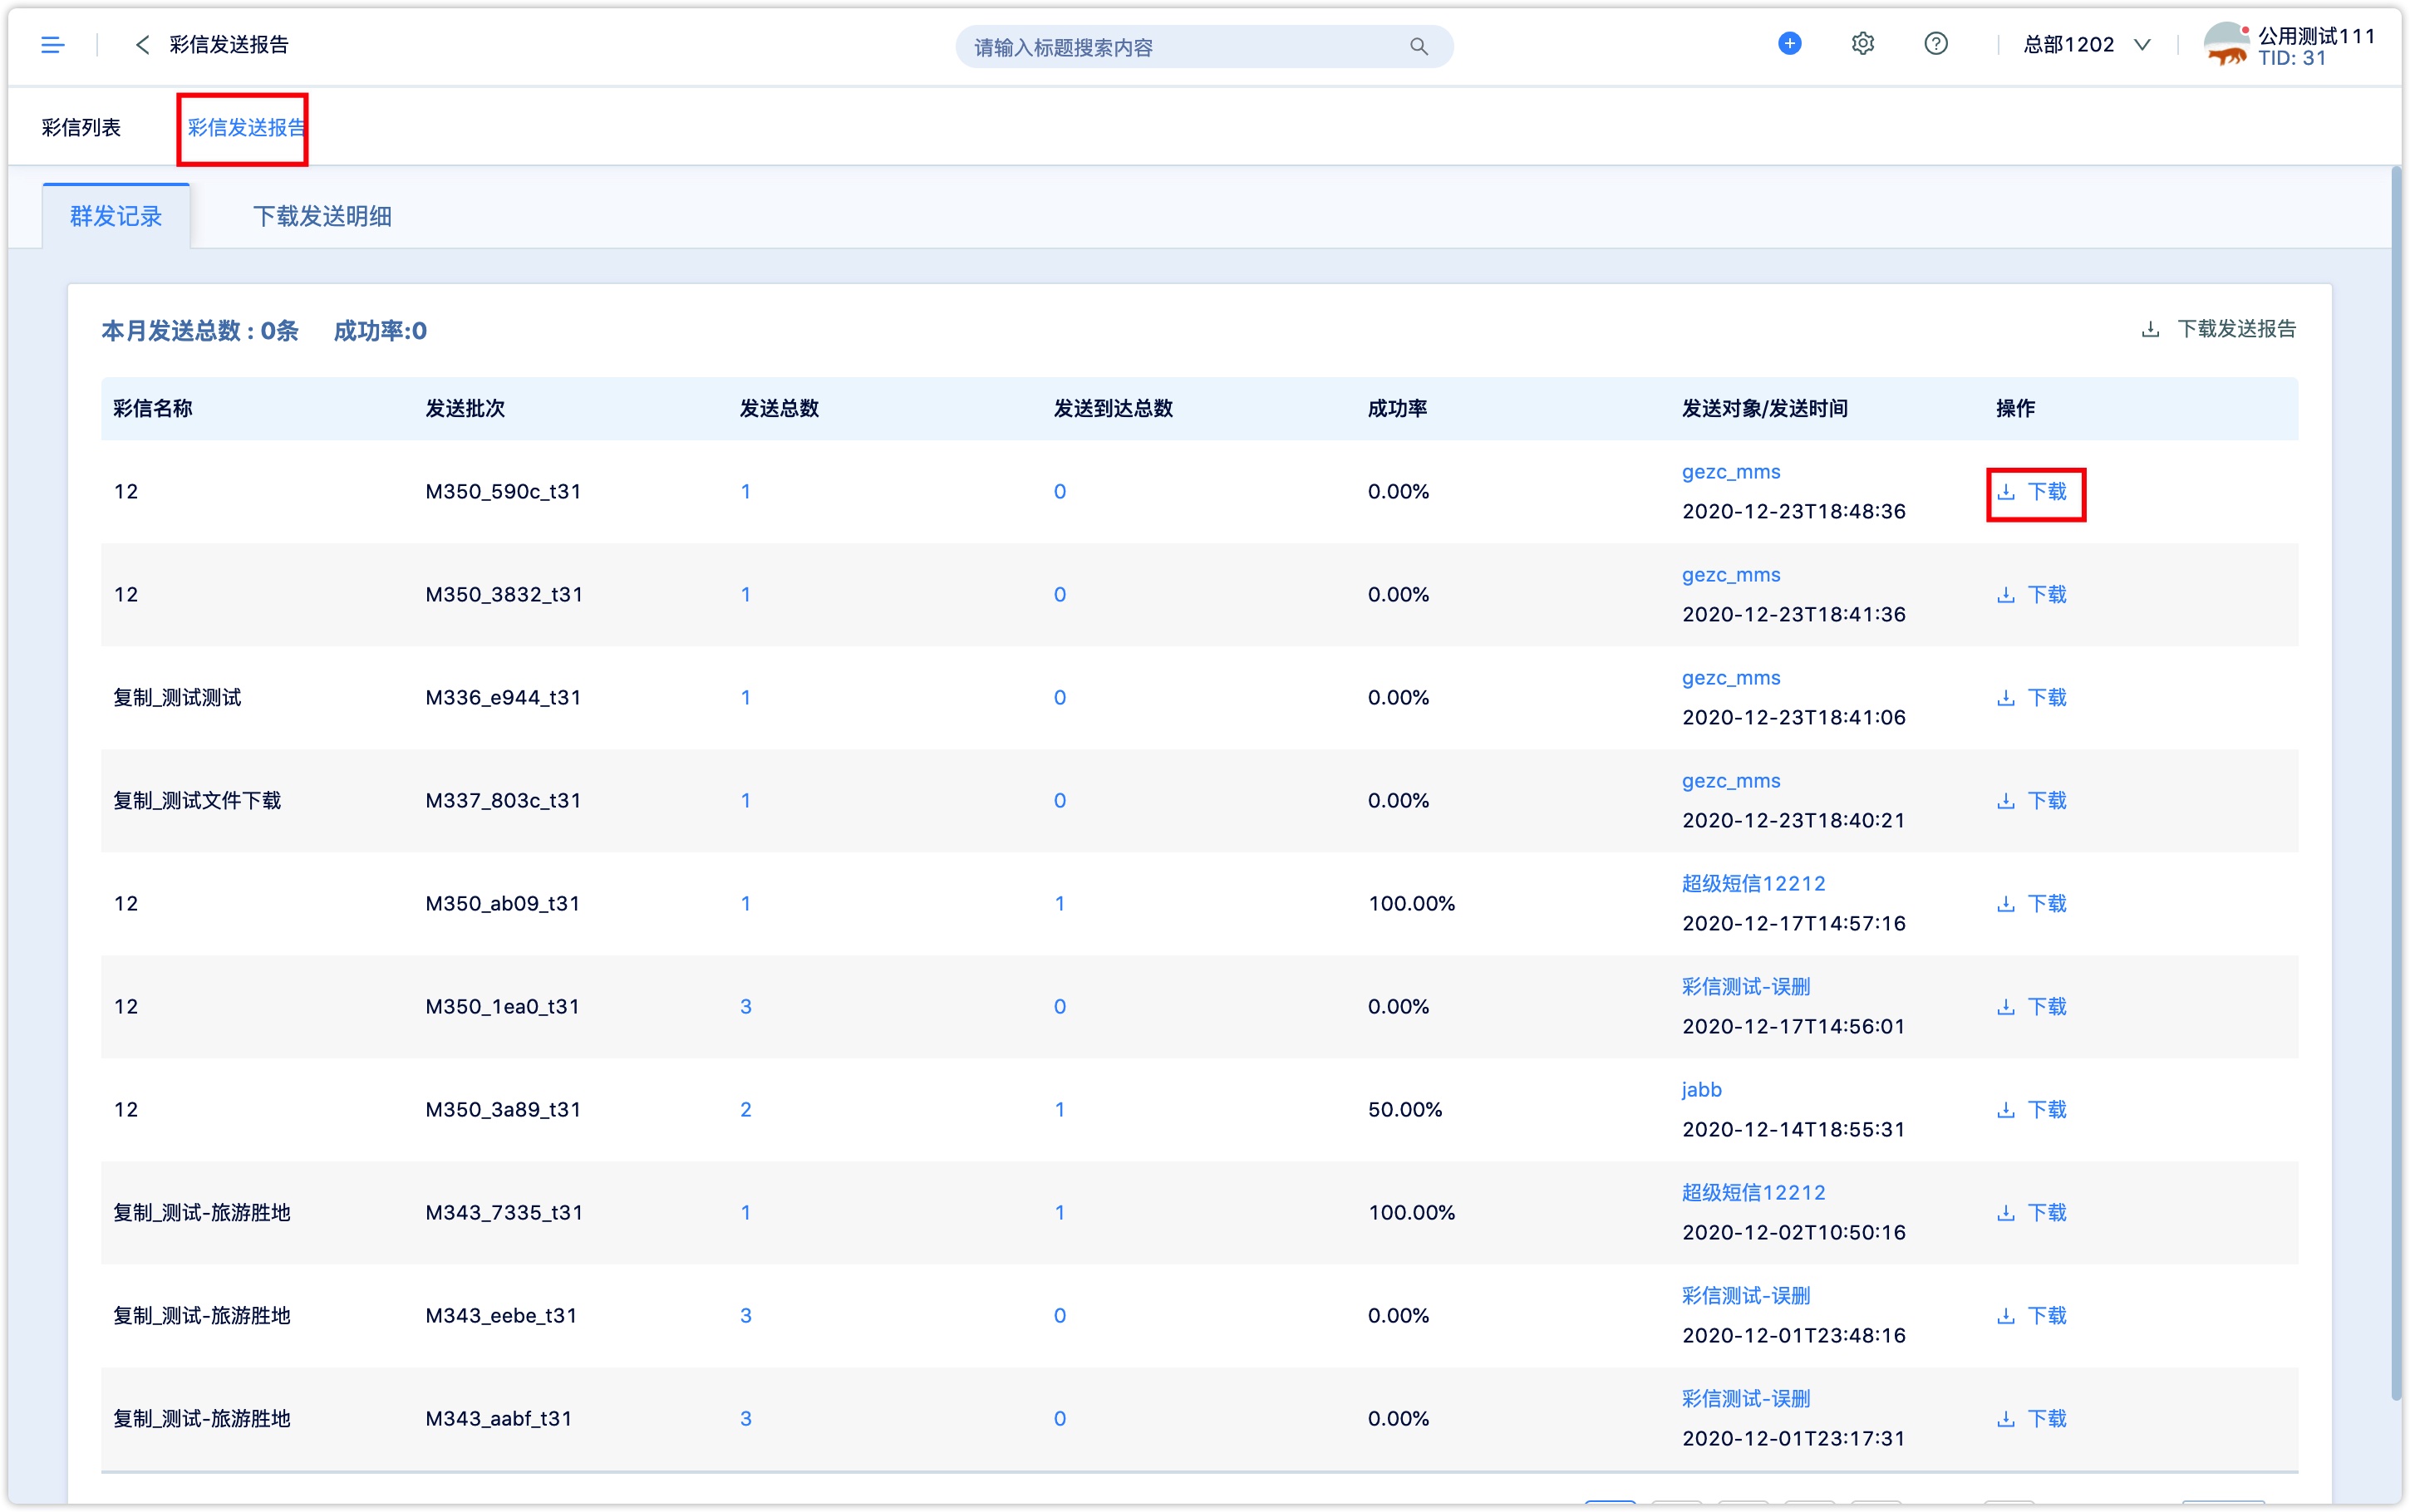Click send total 1 for M350_590c_t31

(746, 492)
